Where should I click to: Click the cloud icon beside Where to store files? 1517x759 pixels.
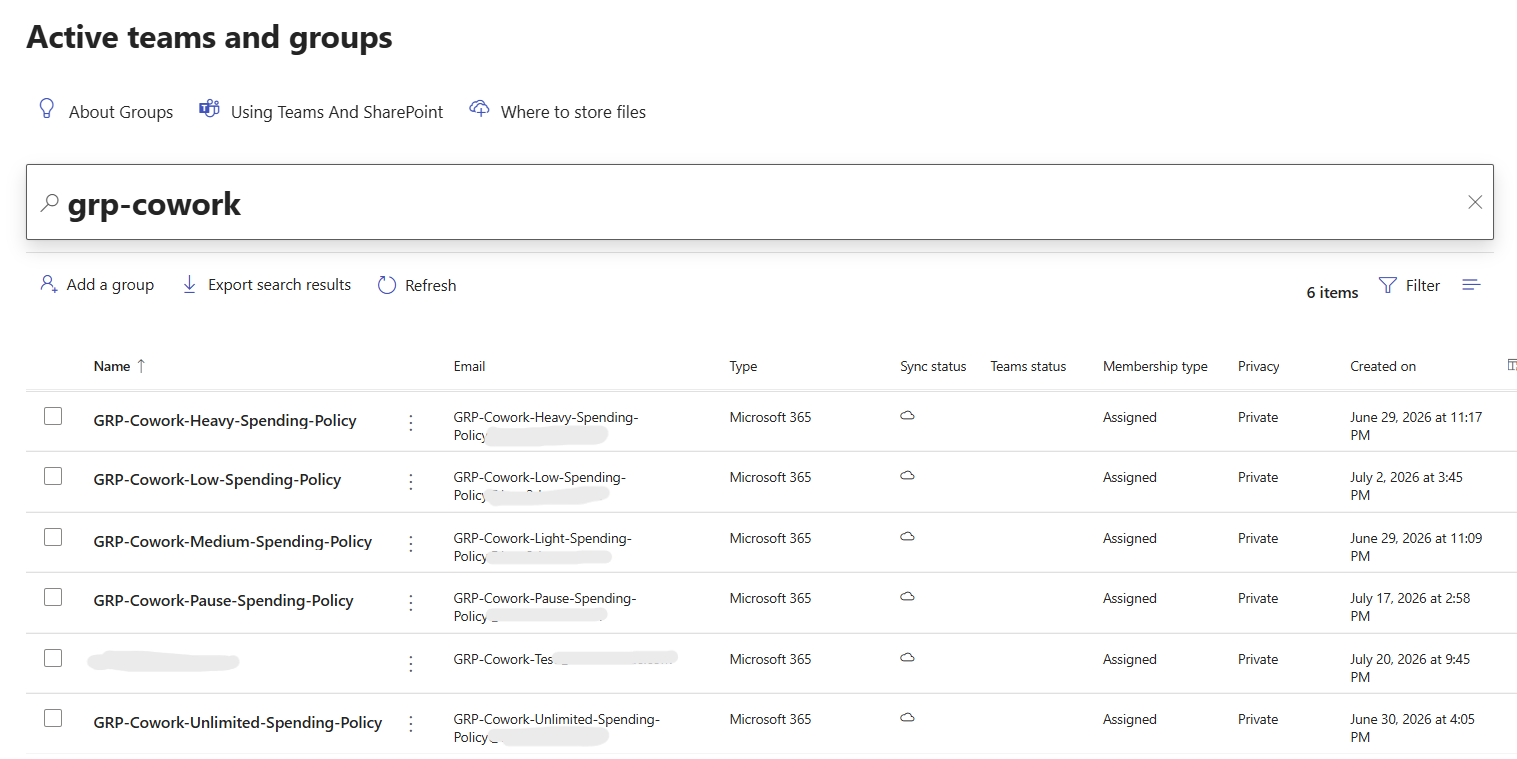point(480,109)
